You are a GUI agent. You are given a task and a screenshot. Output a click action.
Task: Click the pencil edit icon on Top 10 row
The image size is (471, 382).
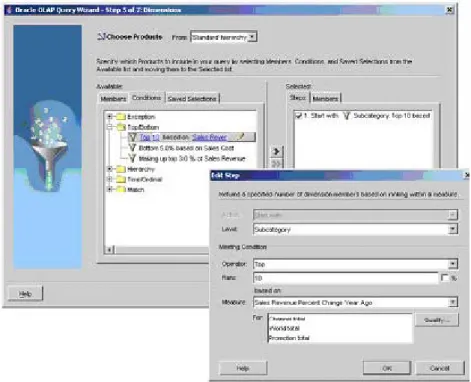241,137
